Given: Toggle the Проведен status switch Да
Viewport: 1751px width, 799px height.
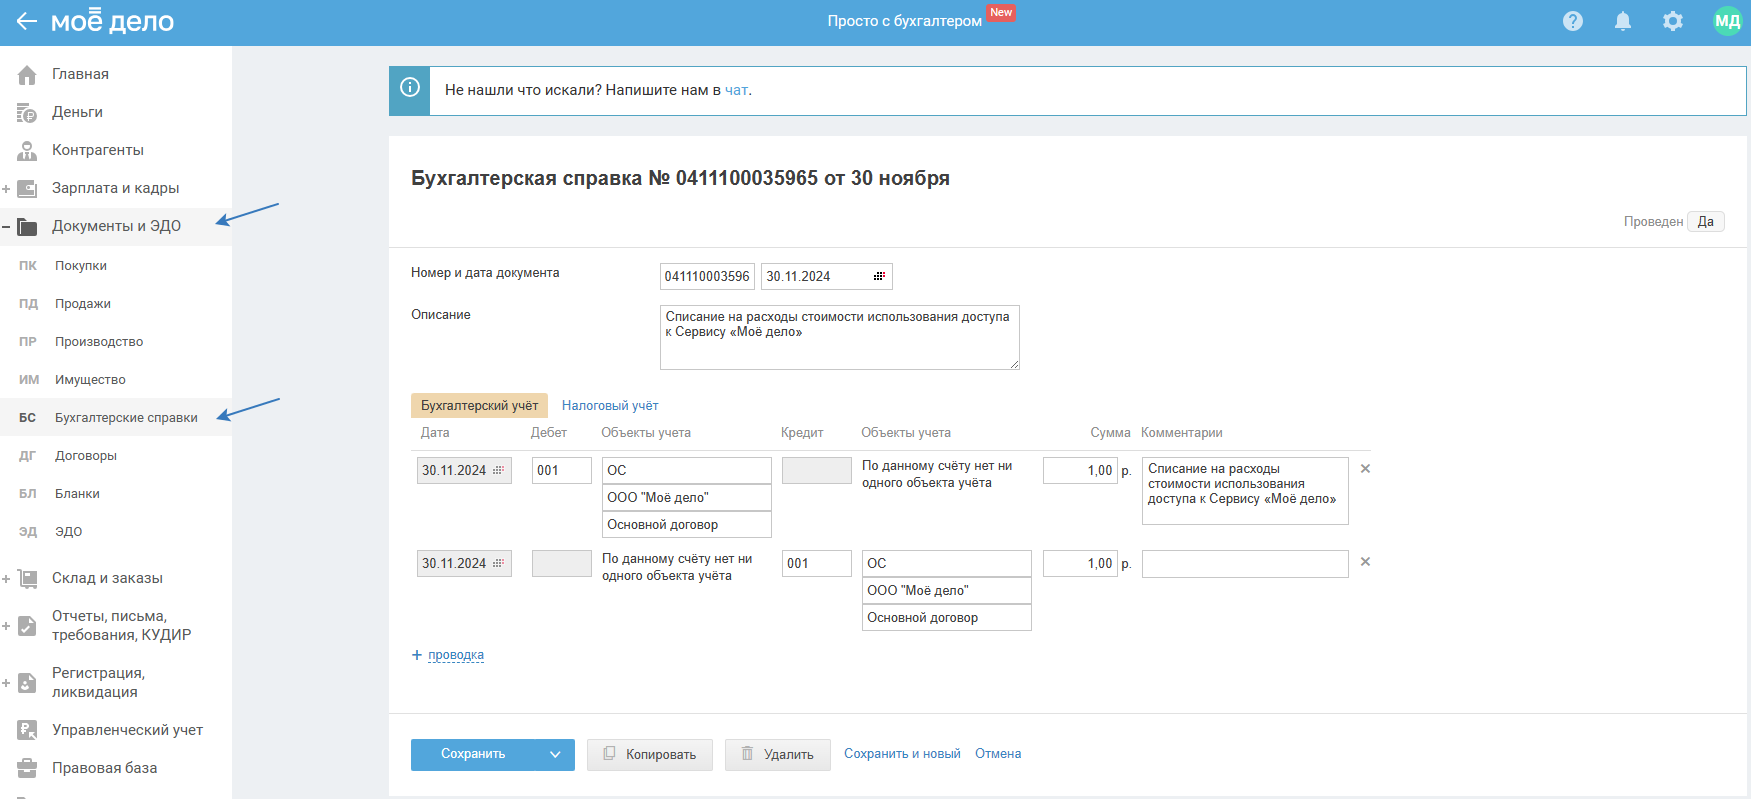Looking at the screenshot, I should click(1705, 222).
